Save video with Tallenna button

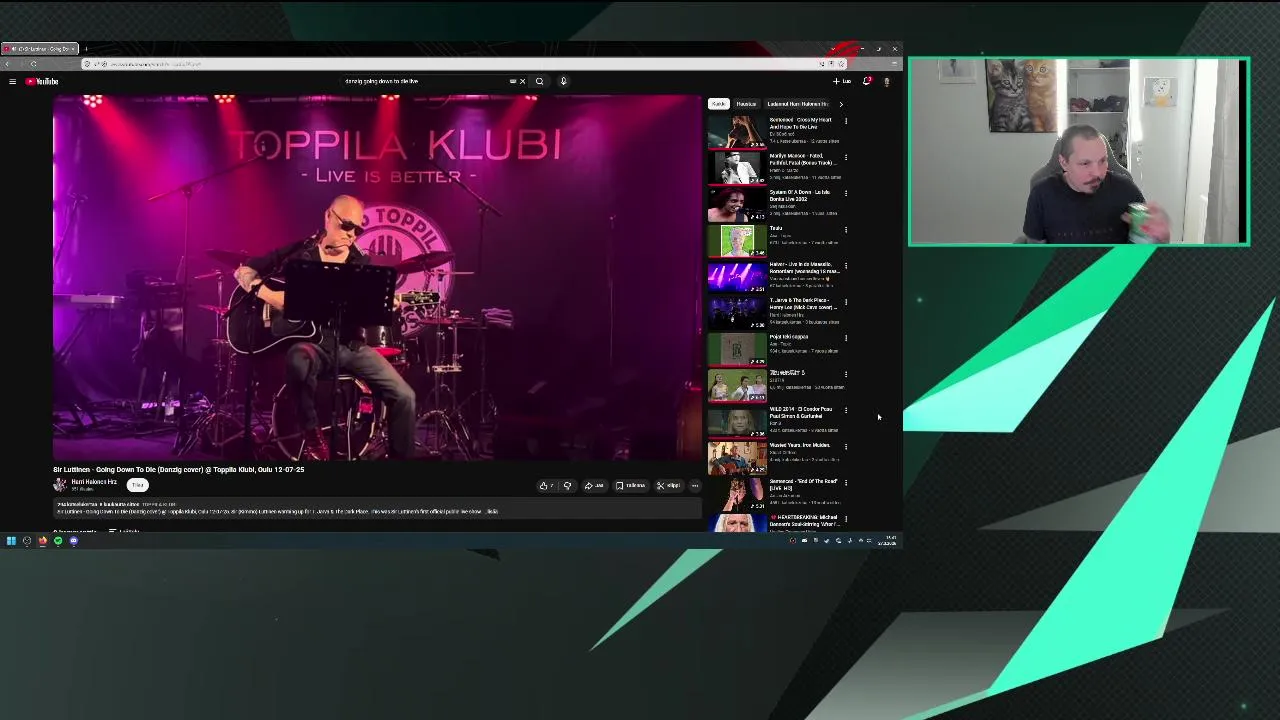pyautogui.click(x=630, y=486)
